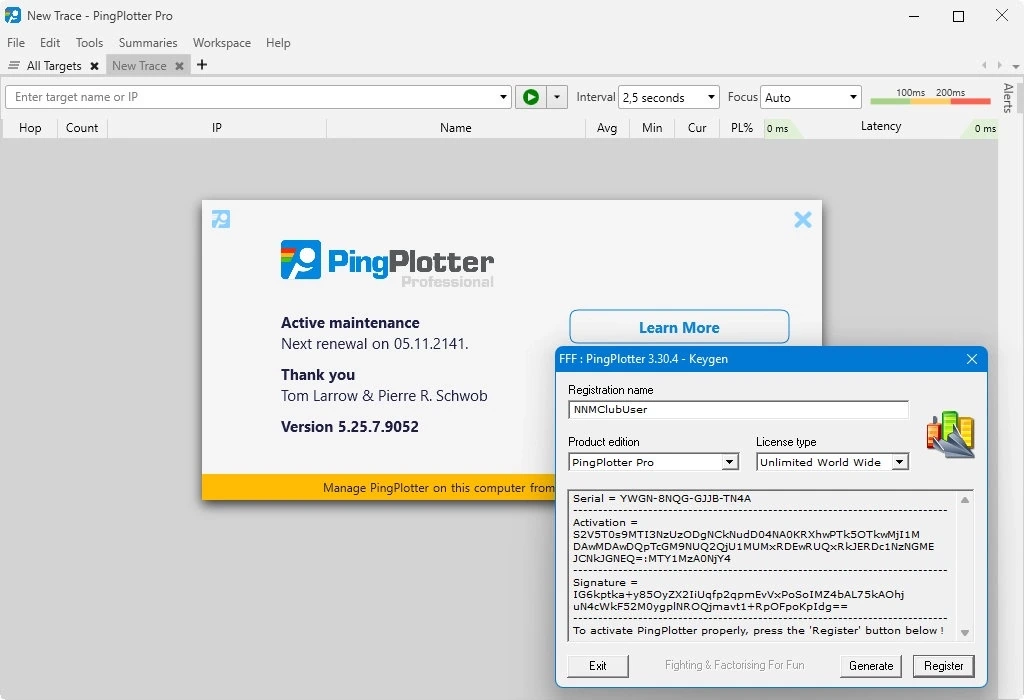Click the keygen building graphic icon
The height and width of the screenshot is (700, 1024).
(x=951, y=434)
